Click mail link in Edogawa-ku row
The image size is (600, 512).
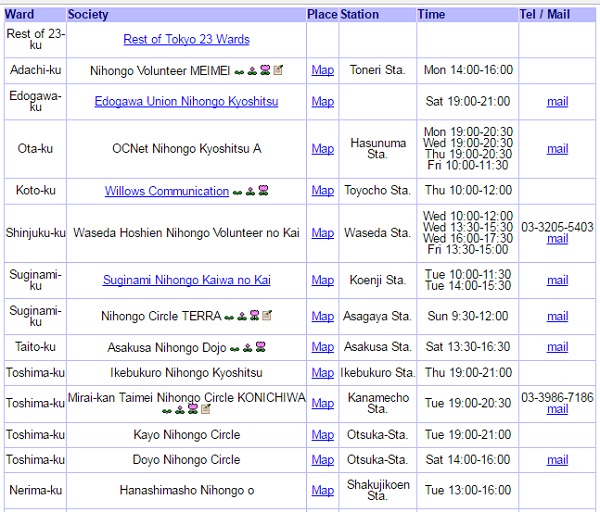click(558, 102)
